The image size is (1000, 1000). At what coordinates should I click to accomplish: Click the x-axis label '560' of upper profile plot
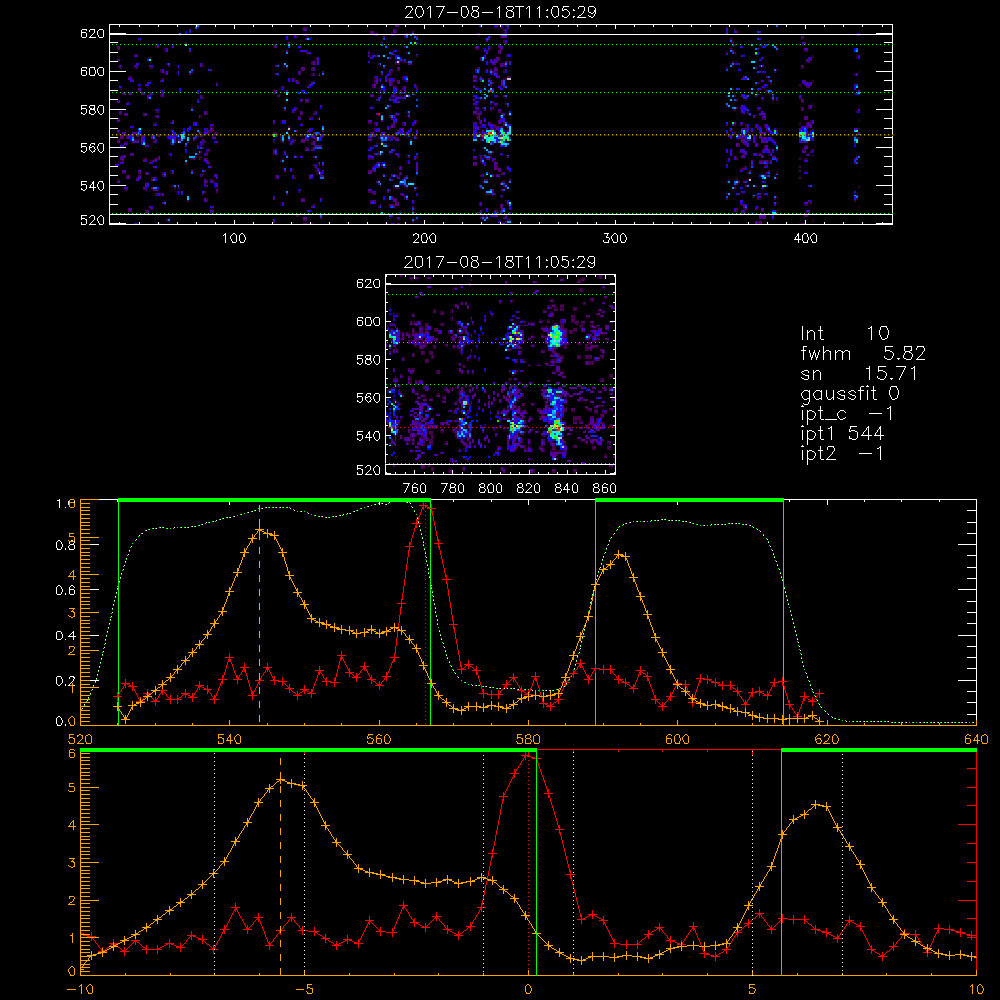379,739
